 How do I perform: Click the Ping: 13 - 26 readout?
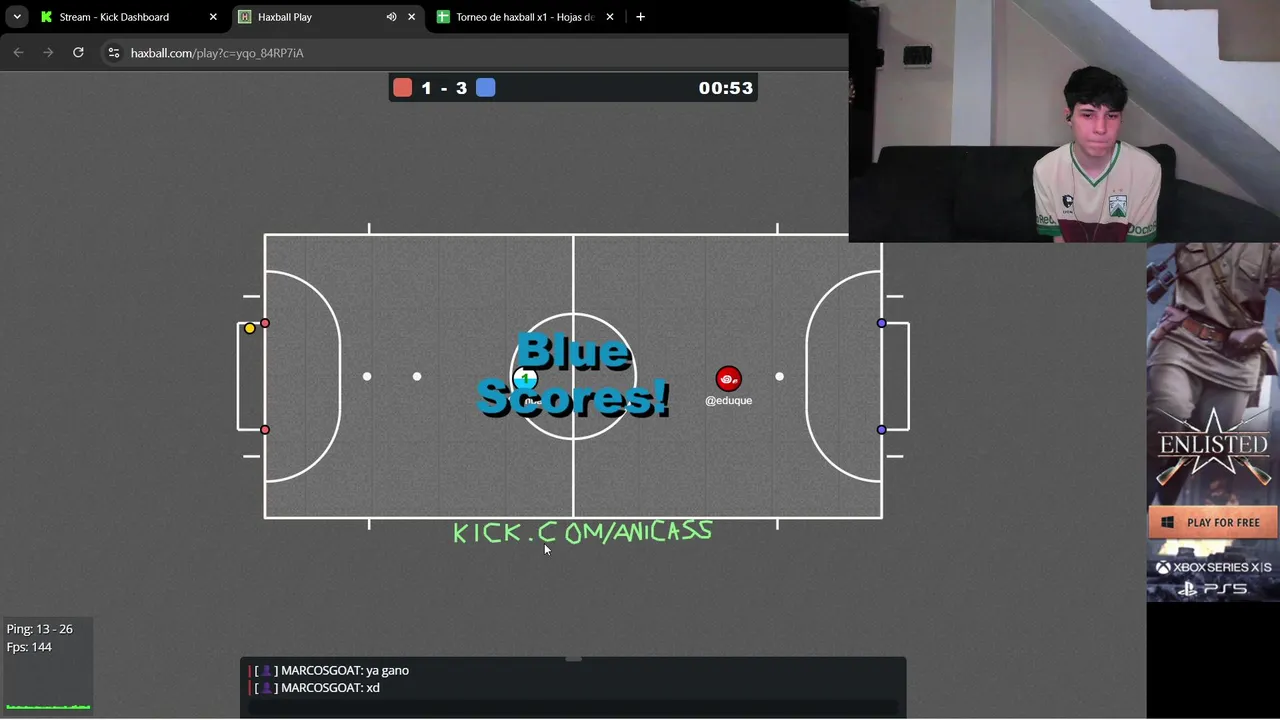(40, 629)
